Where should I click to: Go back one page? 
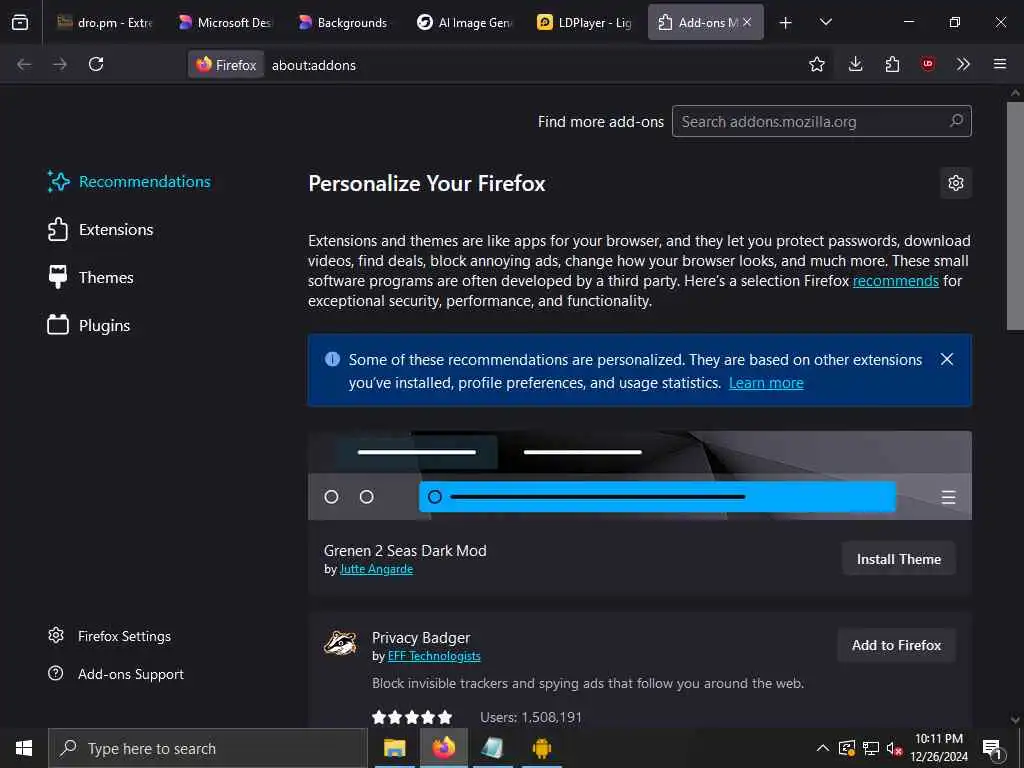[x=24, y=64]
